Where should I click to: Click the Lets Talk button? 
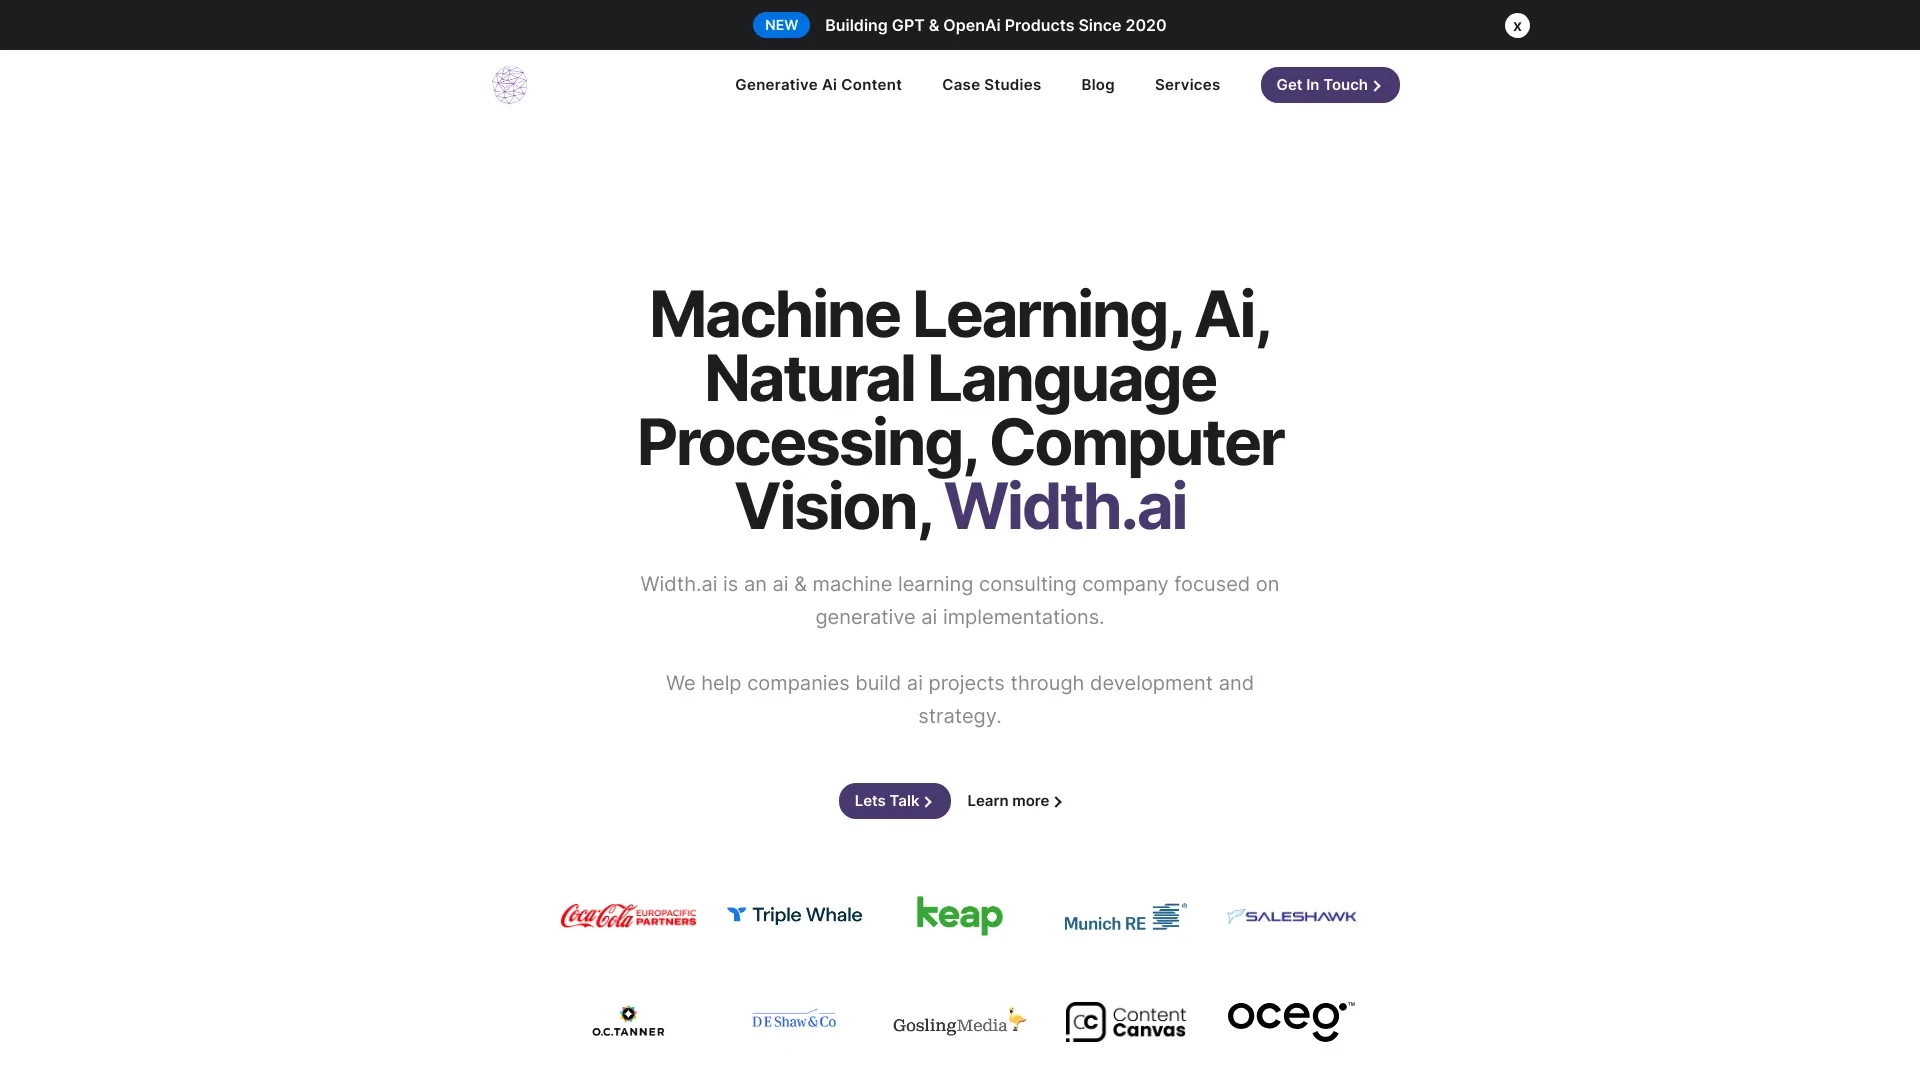tap(894, 800)
